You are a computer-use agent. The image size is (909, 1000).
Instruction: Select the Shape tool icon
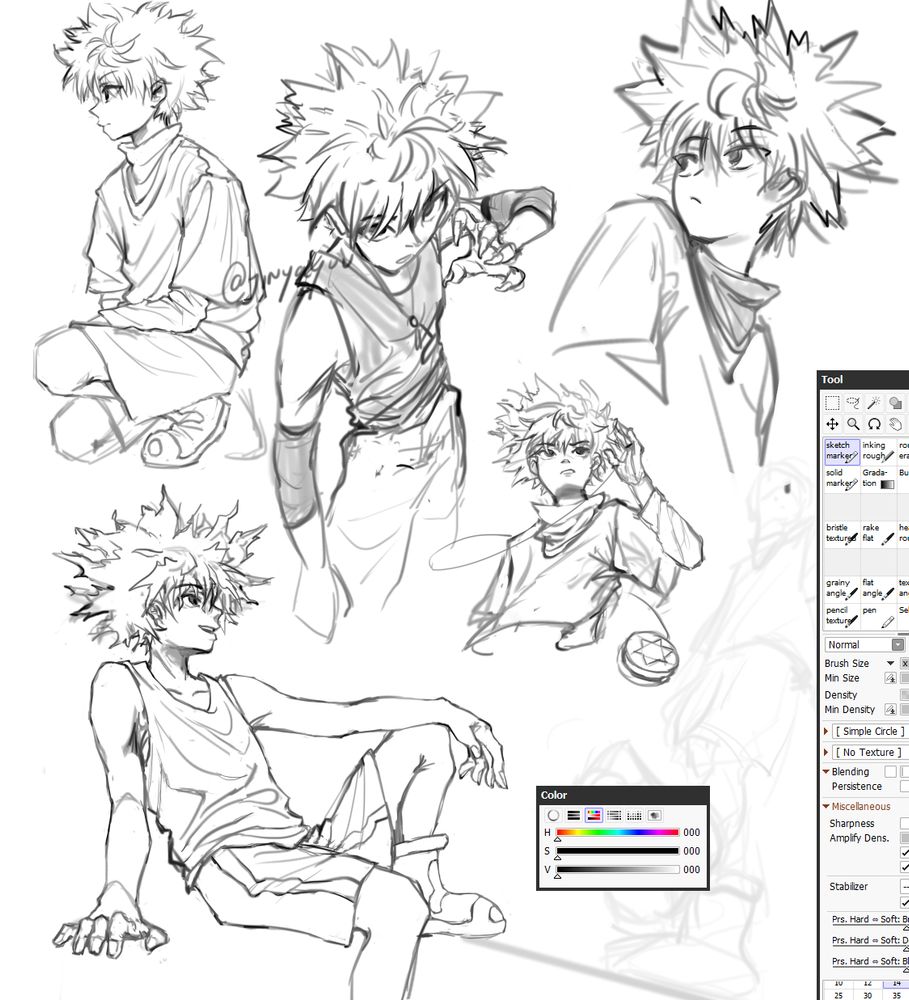(895, 402)
